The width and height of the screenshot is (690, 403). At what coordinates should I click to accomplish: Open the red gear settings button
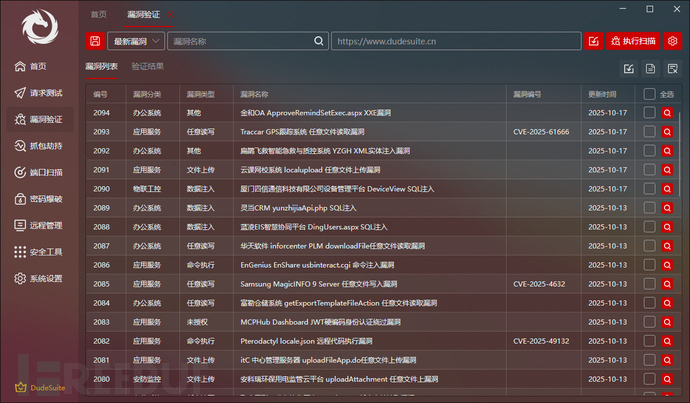click(x=672, y=41)
